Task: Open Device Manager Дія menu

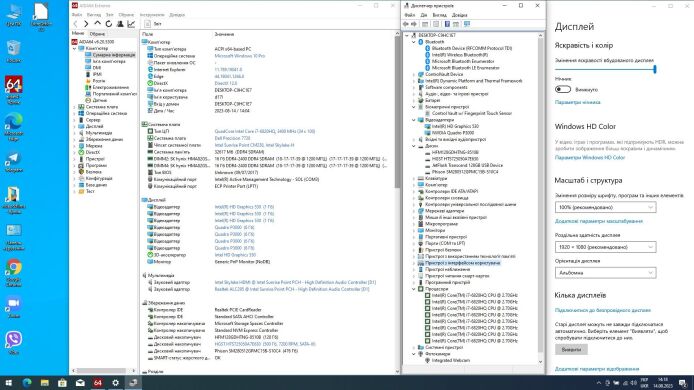Action: click(424, 15)
